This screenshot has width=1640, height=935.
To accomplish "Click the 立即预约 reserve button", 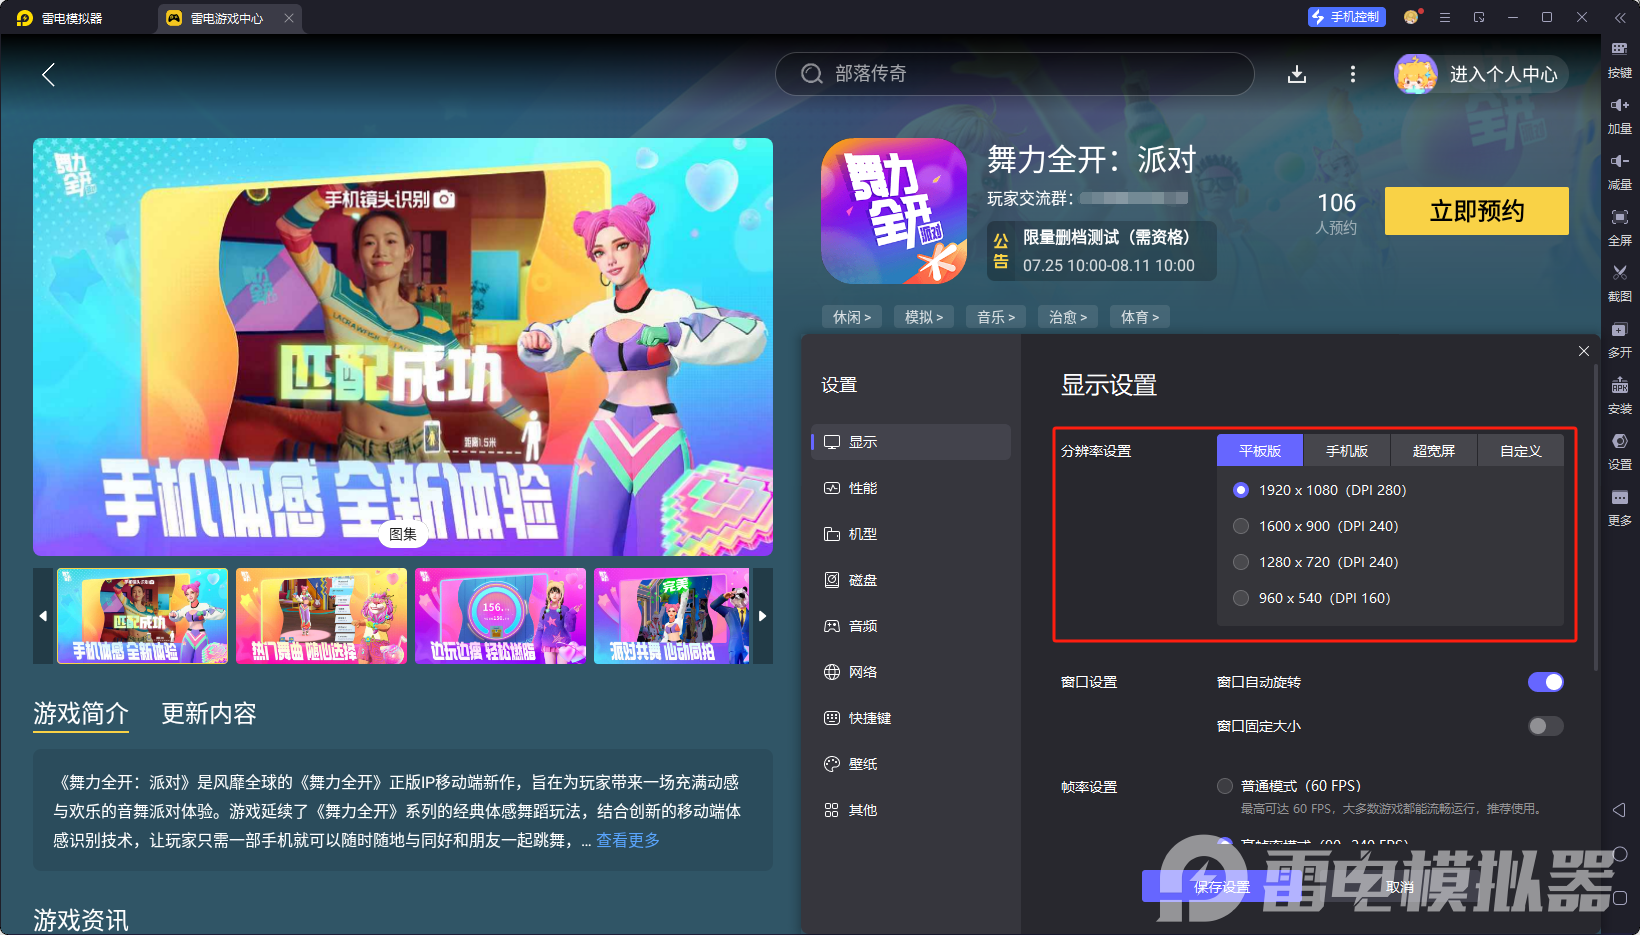I will [1475, 211].
